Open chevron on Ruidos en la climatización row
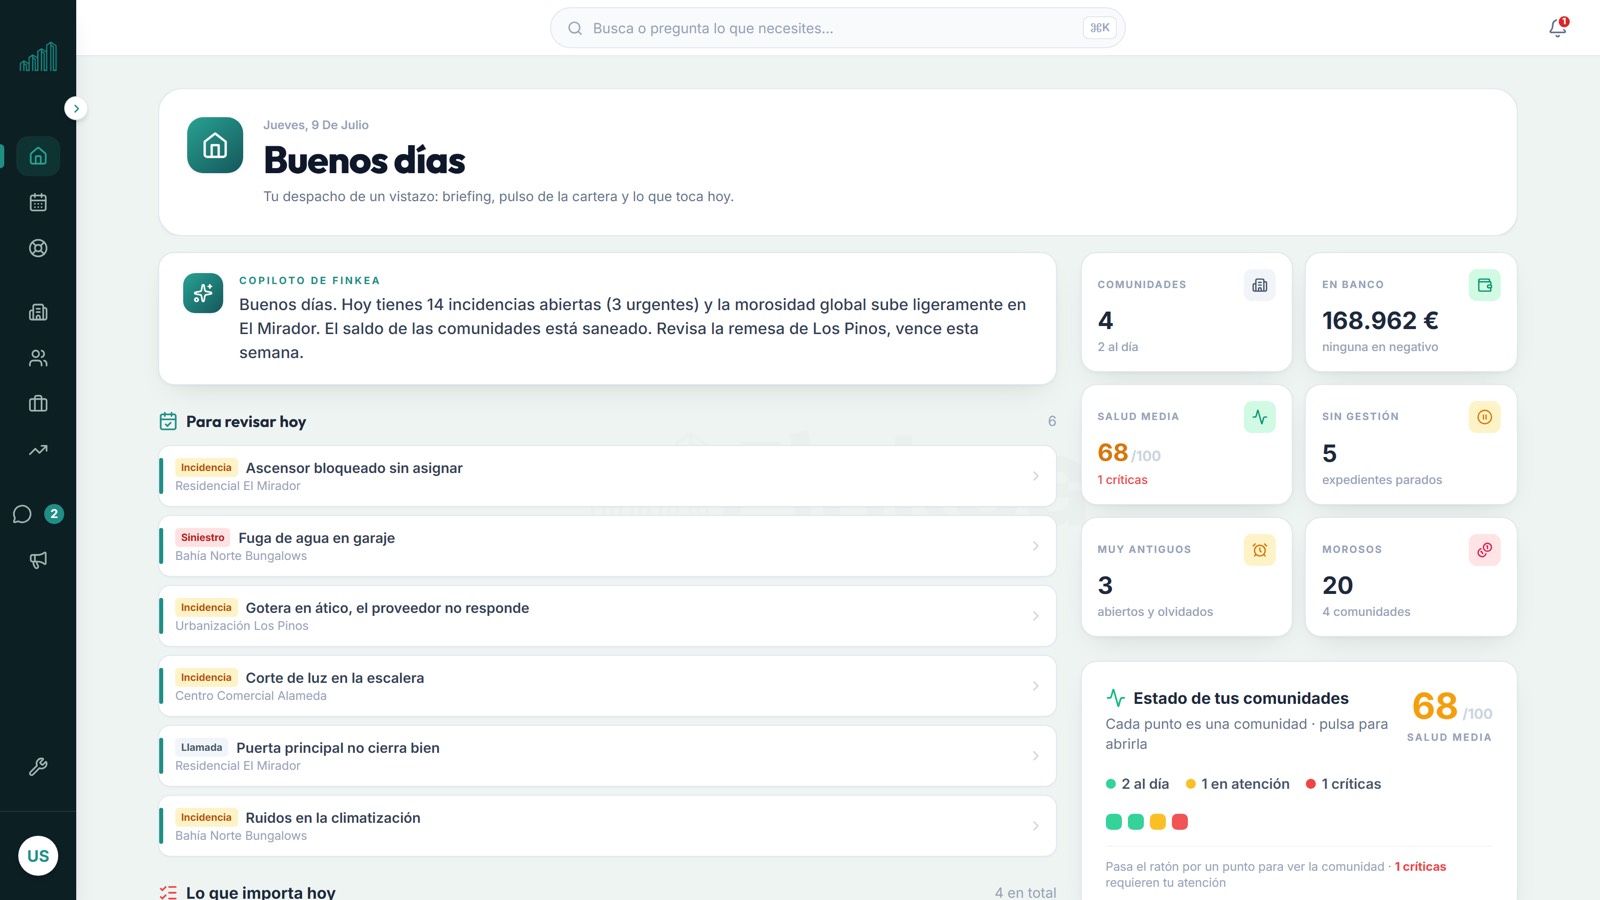The height and width of the screenshot is (900, 1600). pos(1035,826)
